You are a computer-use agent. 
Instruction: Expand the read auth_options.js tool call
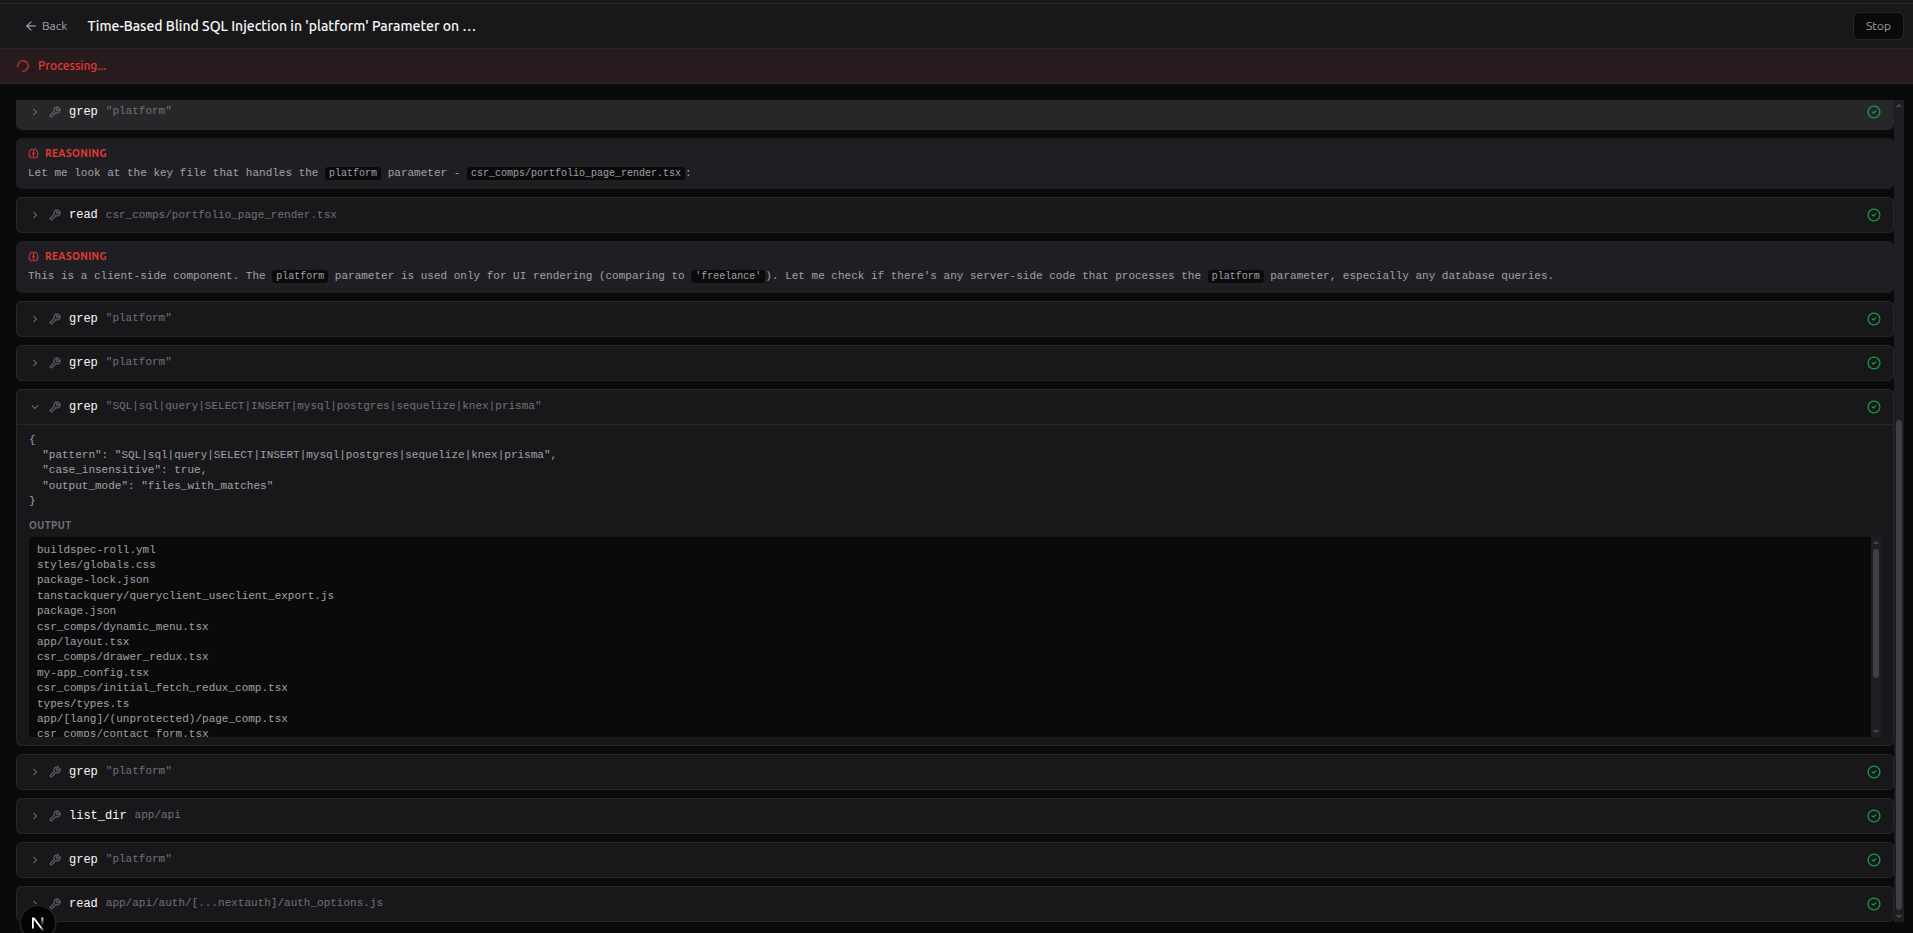coord(35,902)
